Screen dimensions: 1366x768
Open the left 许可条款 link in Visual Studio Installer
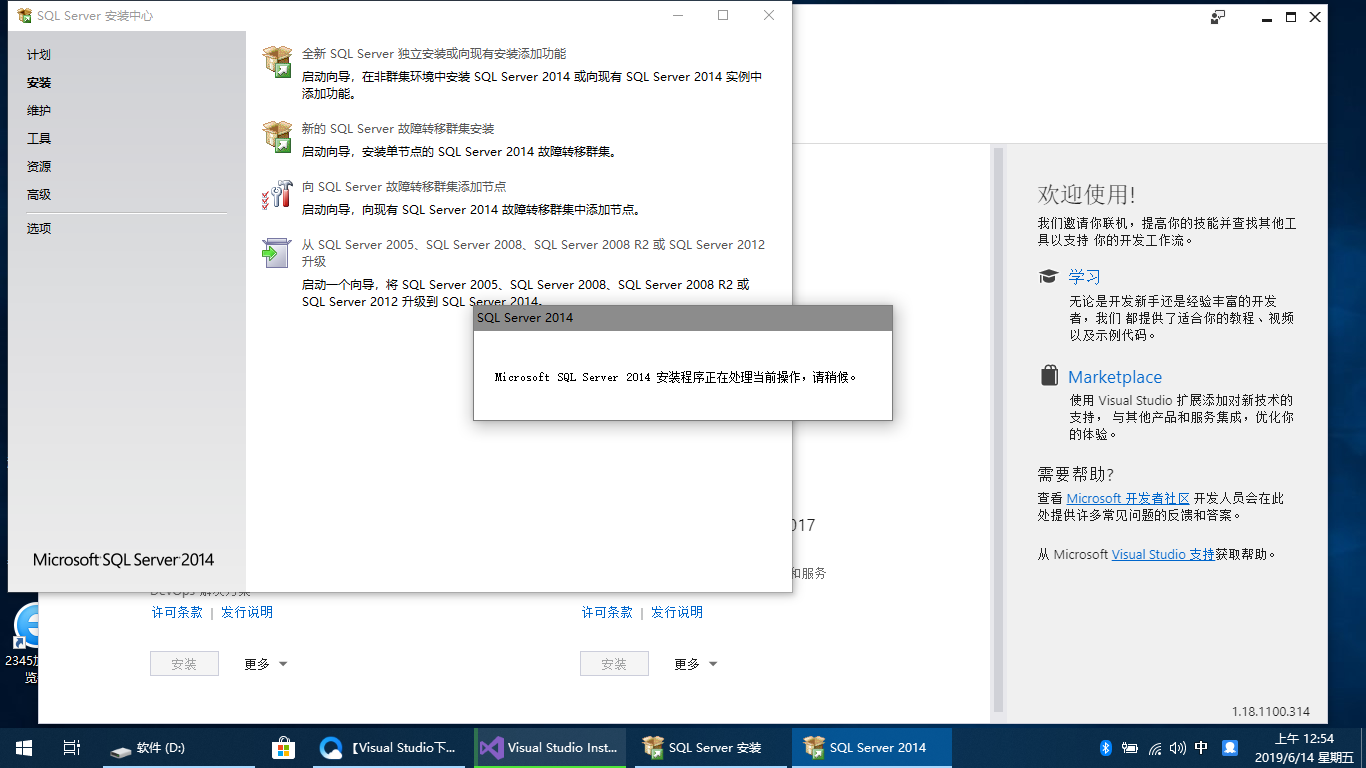click(177, 612)
